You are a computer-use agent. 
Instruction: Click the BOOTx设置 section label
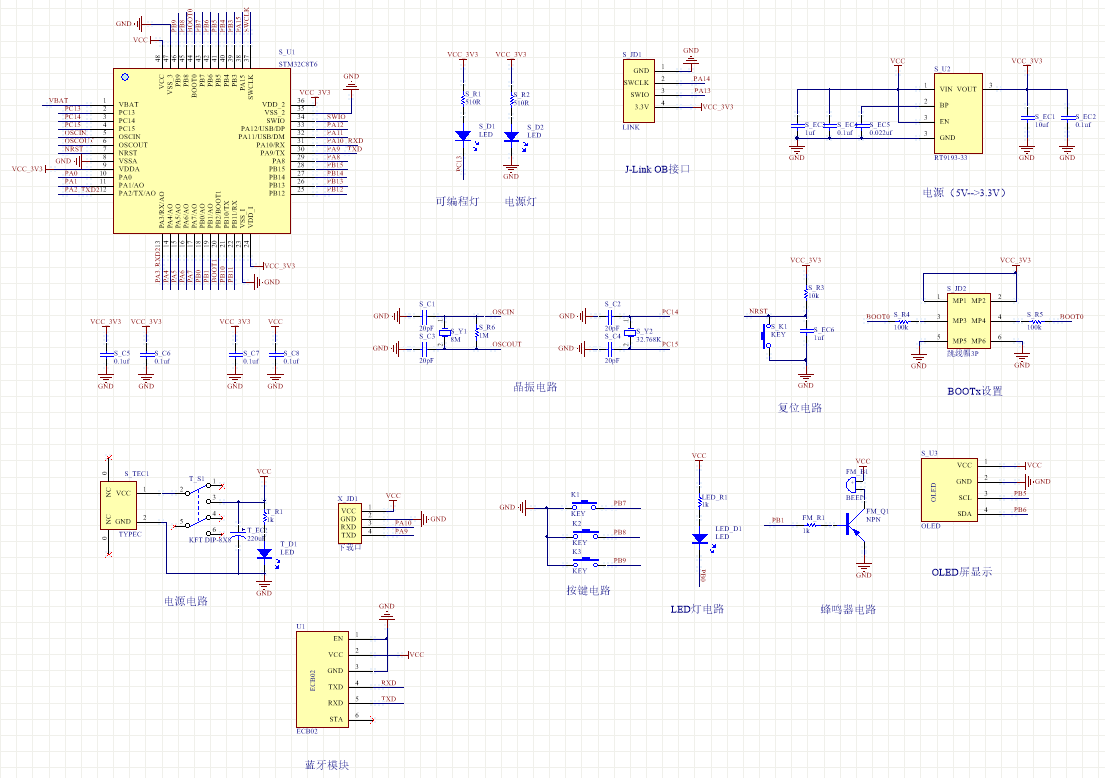tap(974, 391)
